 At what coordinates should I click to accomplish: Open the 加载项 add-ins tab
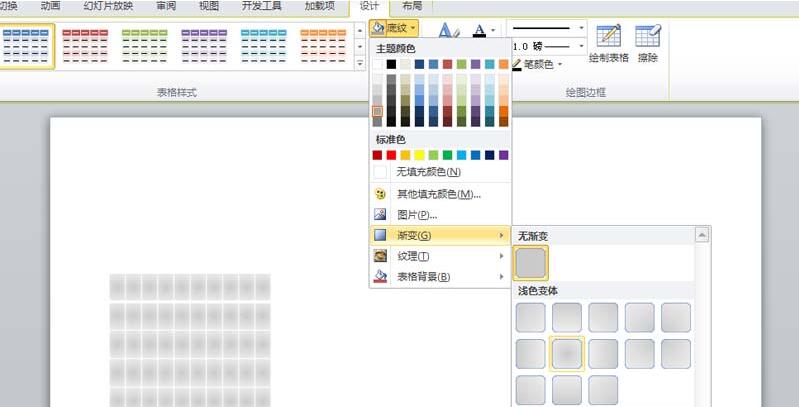[x=319, y=6]
